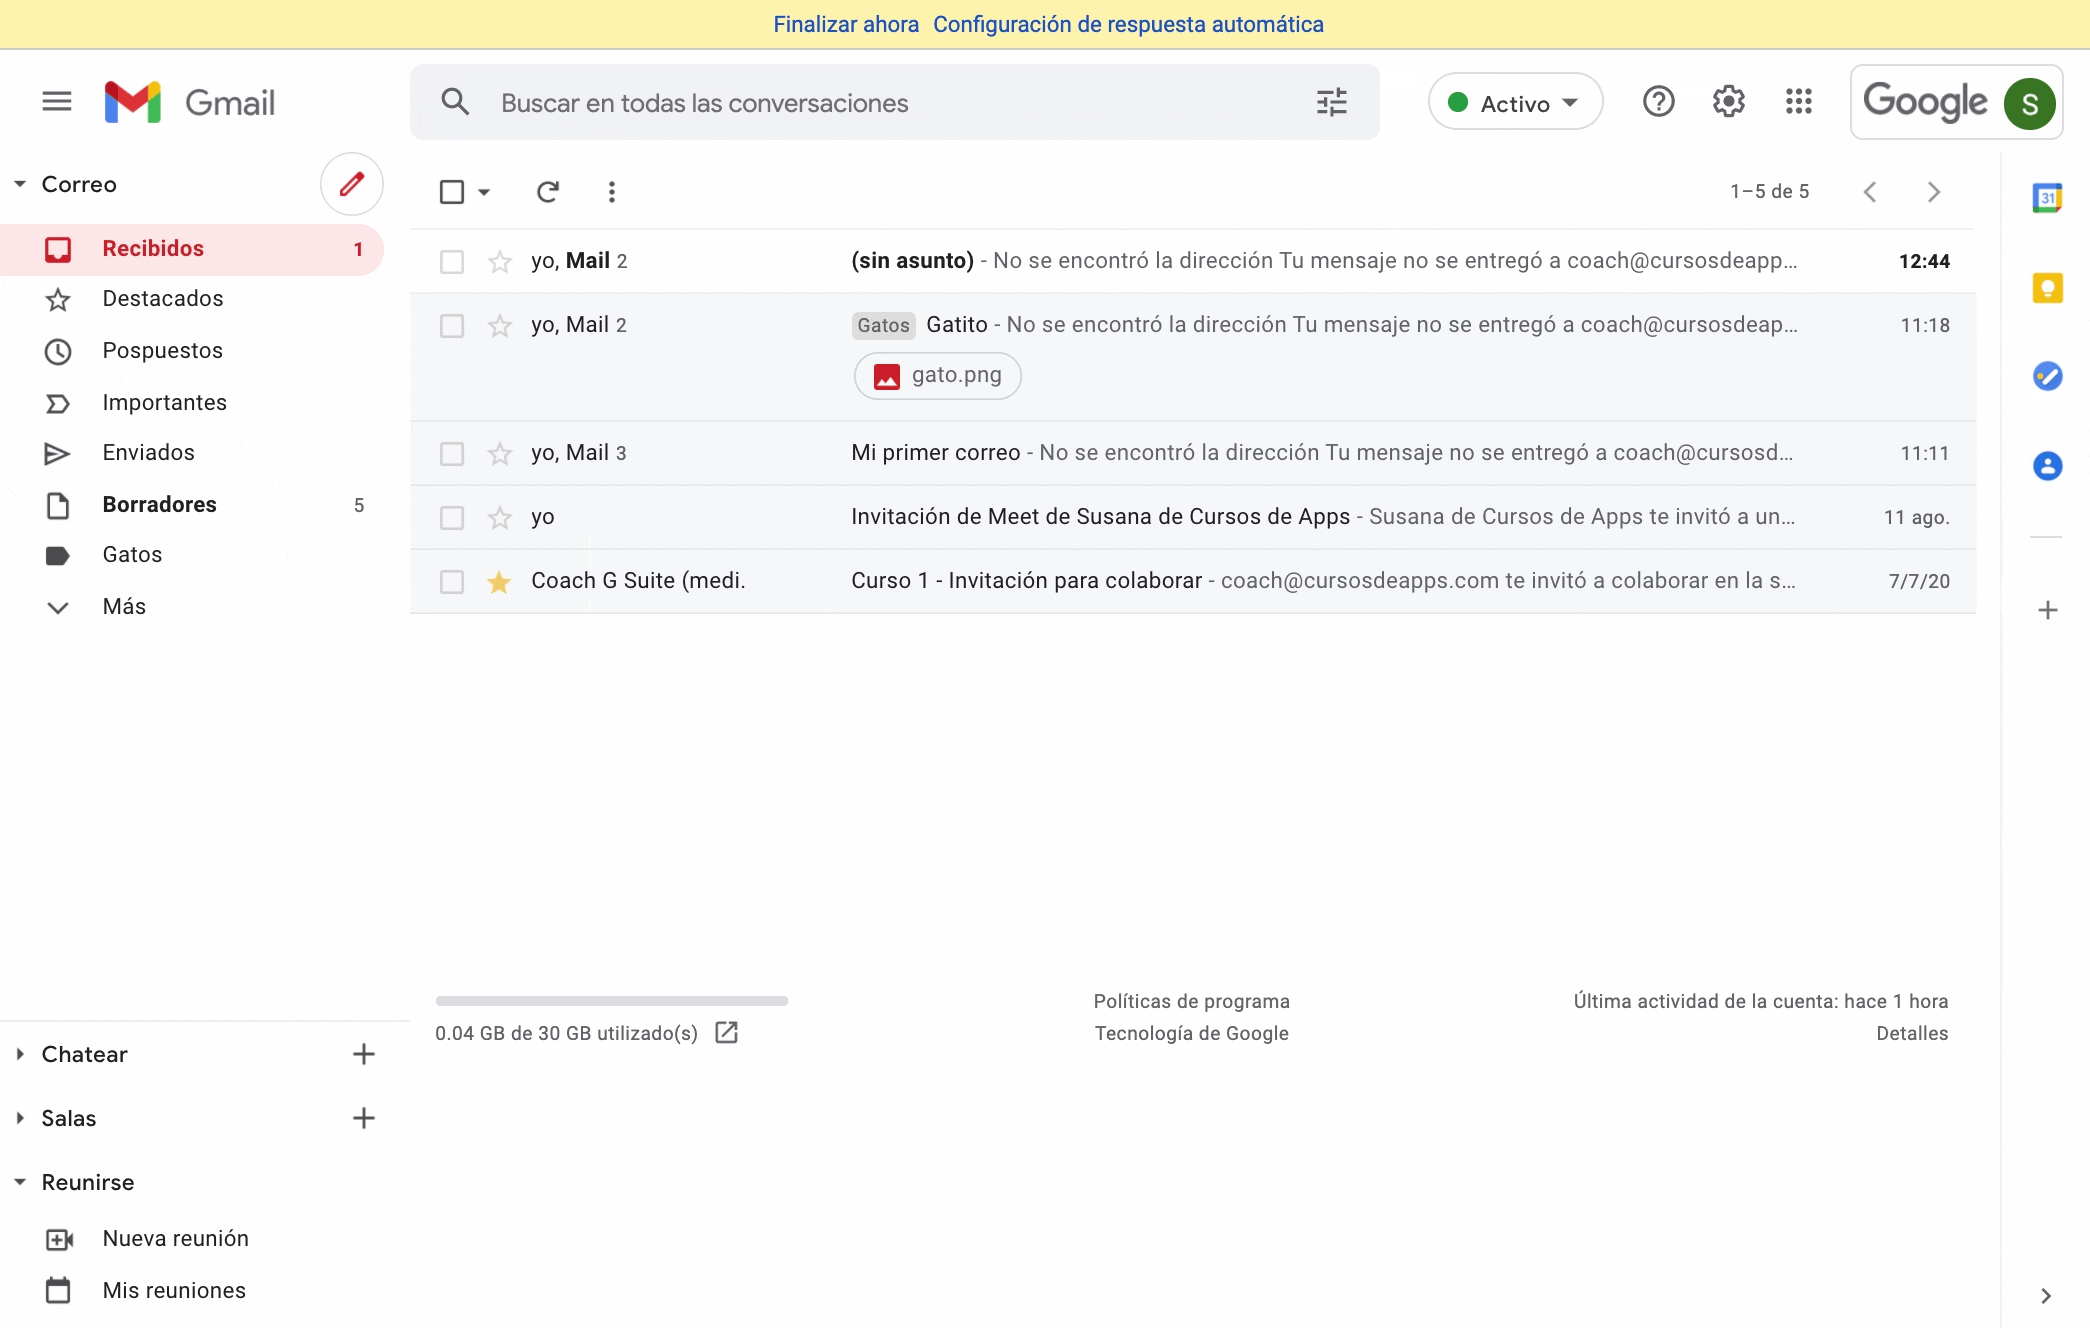This screenshot has height=1328, width=2090.
Task: Open the Settings gear icon
Action: pos(1728,101)
